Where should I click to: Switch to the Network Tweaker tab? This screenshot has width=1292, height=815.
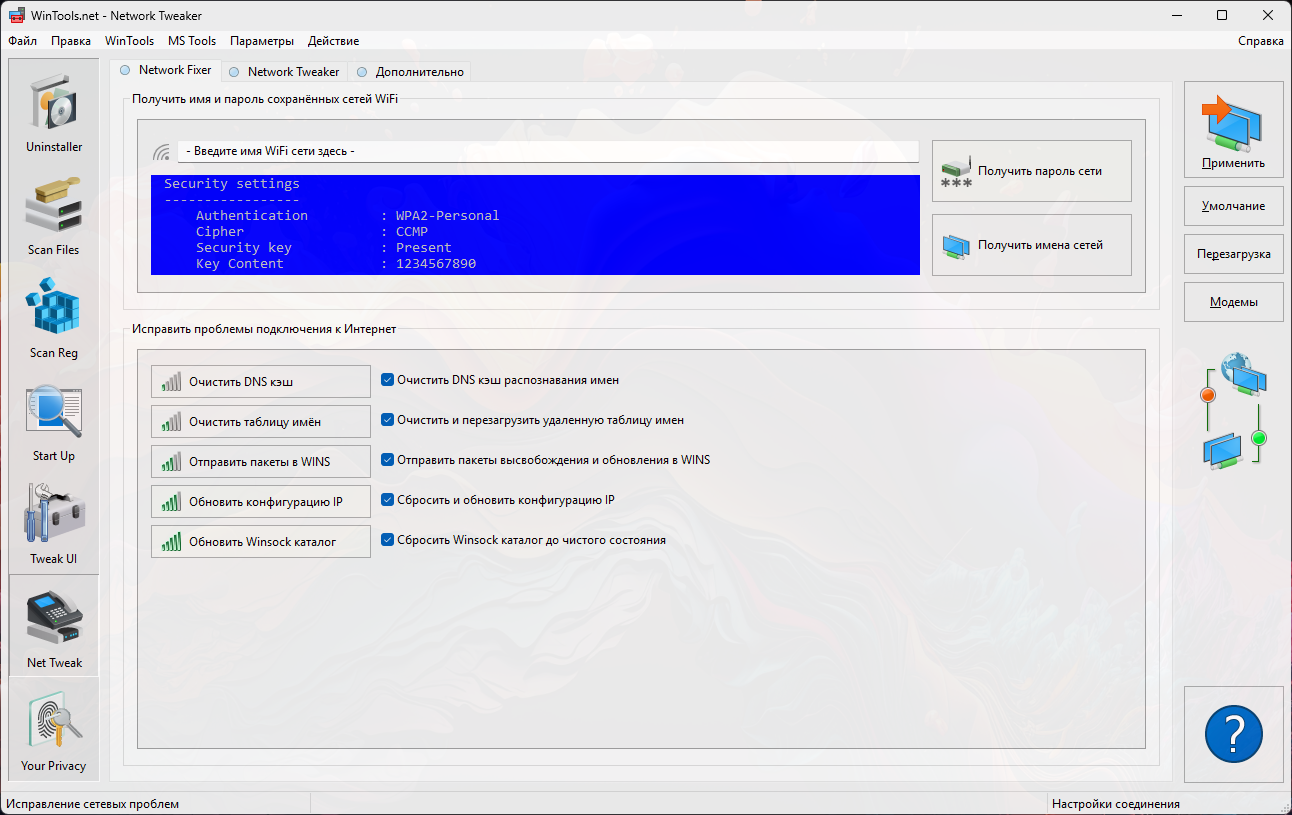coord(284,72)
